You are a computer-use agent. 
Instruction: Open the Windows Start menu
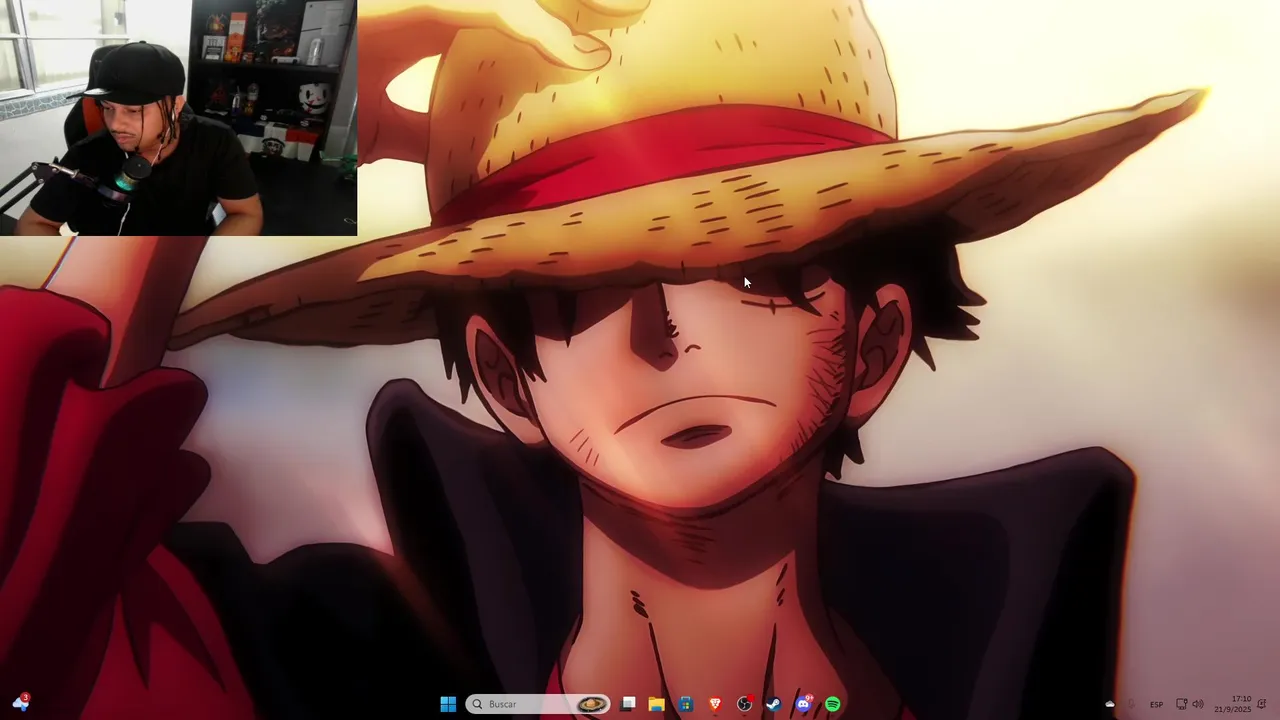tap(448, 704)
